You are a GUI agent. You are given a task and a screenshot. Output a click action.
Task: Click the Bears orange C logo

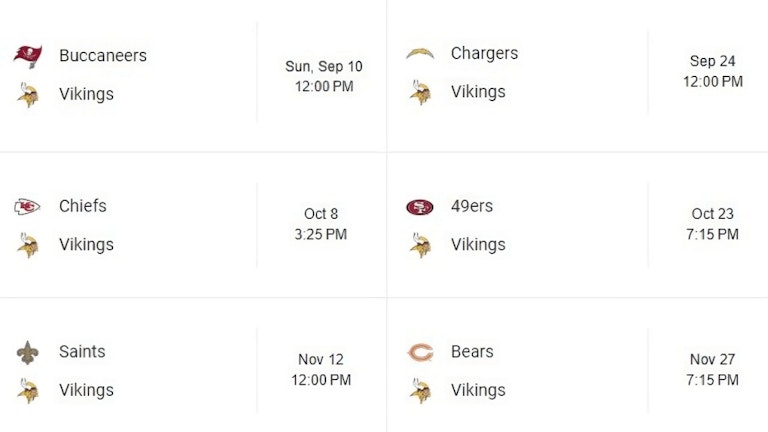pos(420,352)
